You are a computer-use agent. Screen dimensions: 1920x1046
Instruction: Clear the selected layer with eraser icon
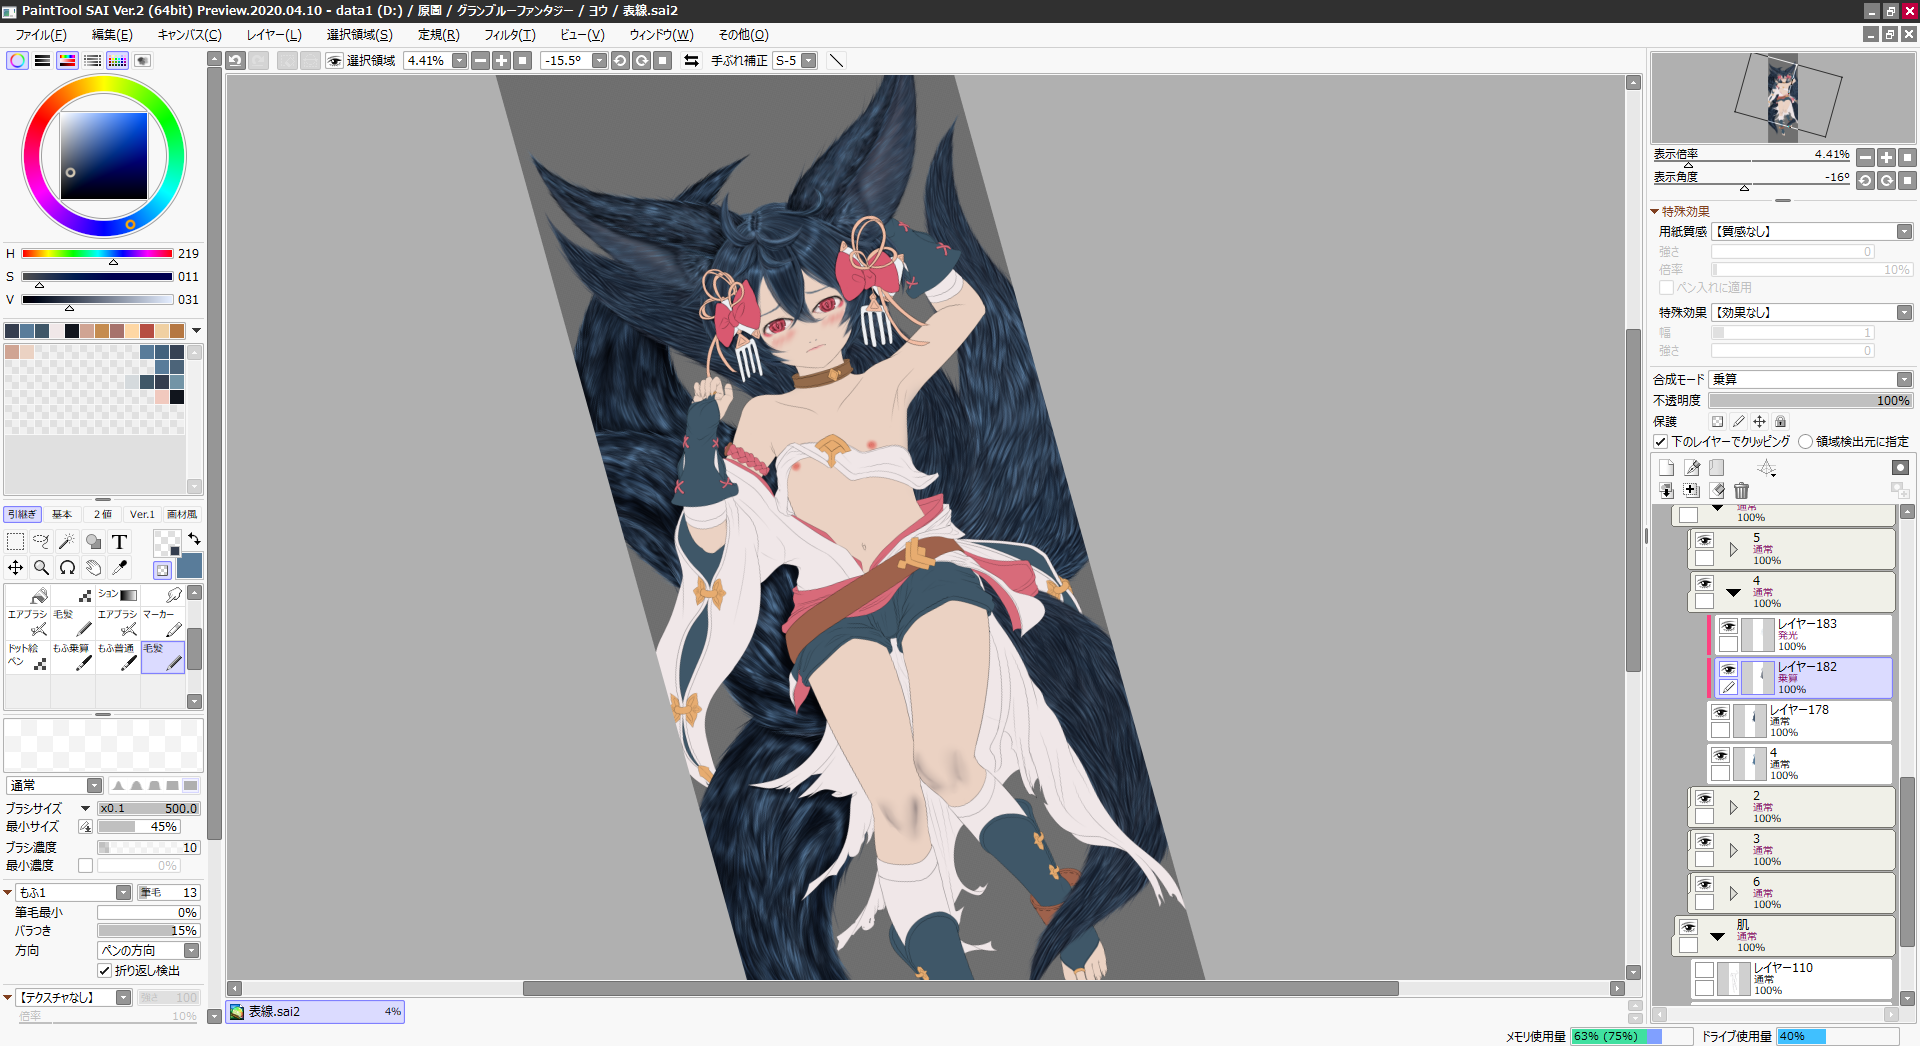point(1717,490)
